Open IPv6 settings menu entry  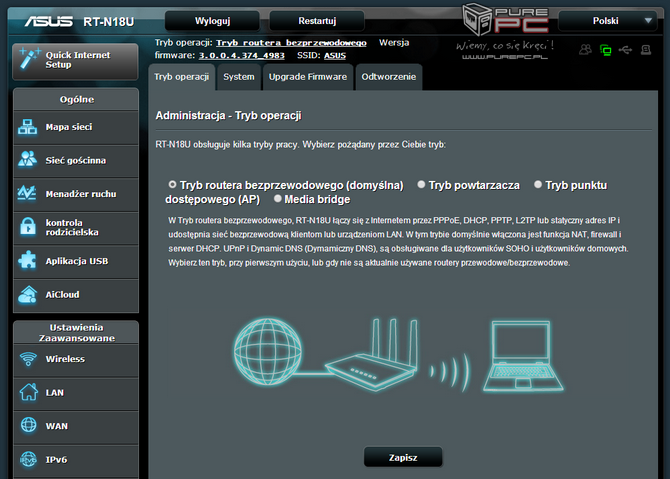(x=76, y=461)
